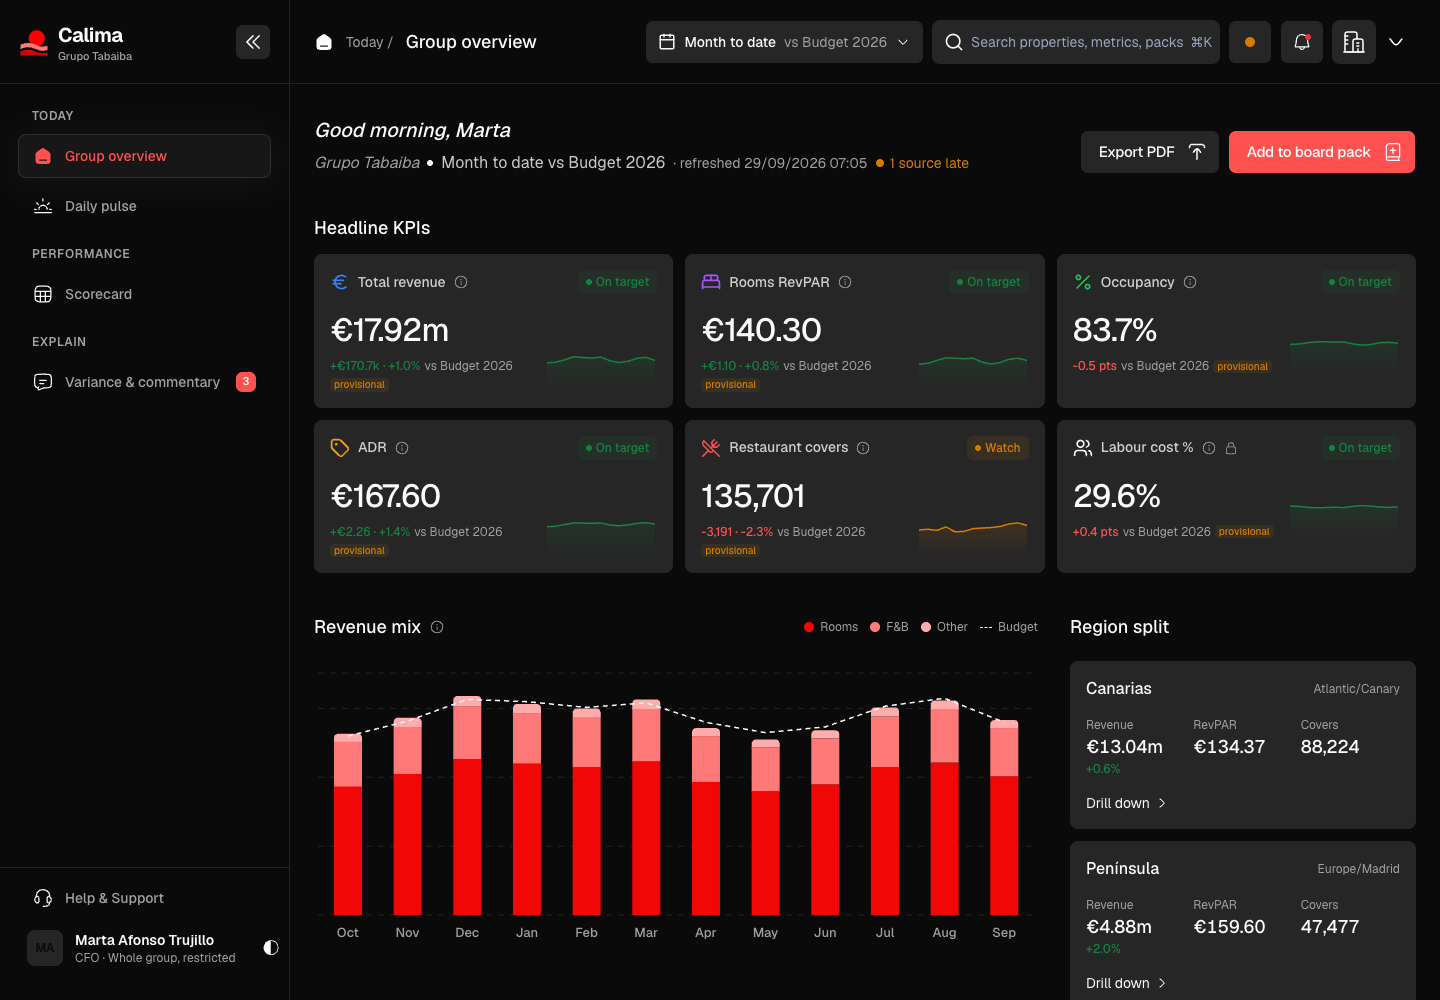Click the Watch badge on Restaurant covers
The image size is (1440, 1000).
[x=998, y=448]
